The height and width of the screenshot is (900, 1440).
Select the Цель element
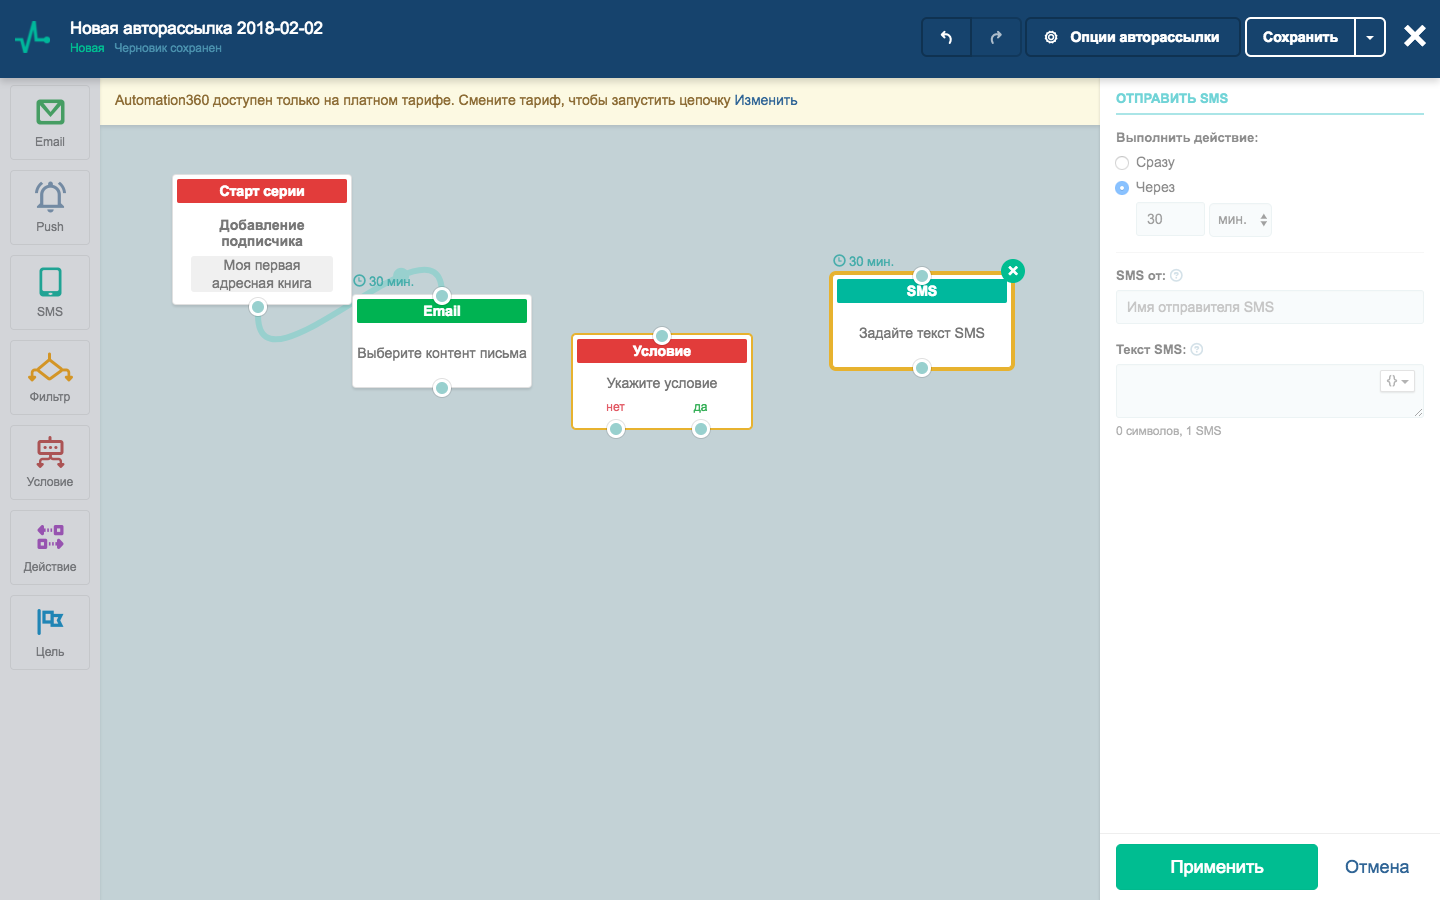(50, 632)
